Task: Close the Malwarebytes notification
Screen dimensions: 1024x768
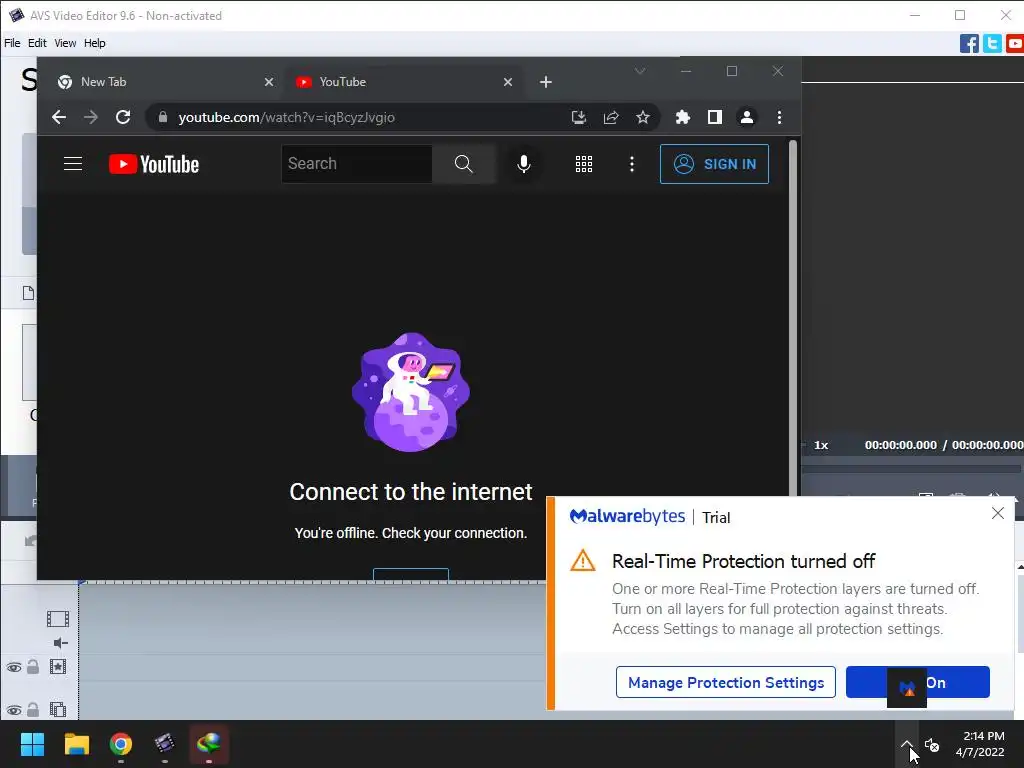Action: click(998, 513)
